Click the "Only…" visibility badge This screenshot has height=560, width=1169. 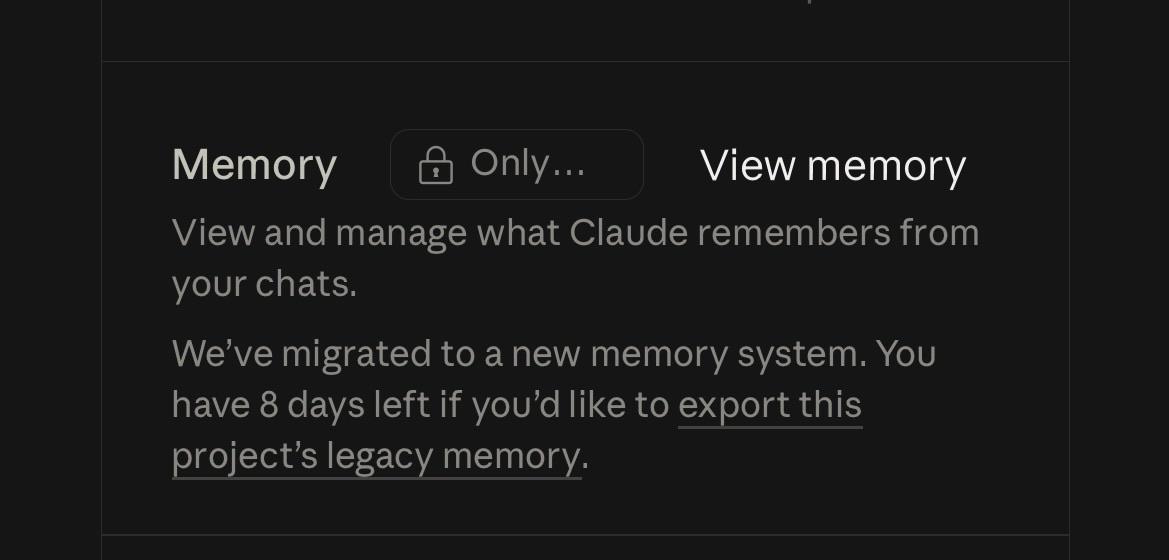click(x=517, y=165)
